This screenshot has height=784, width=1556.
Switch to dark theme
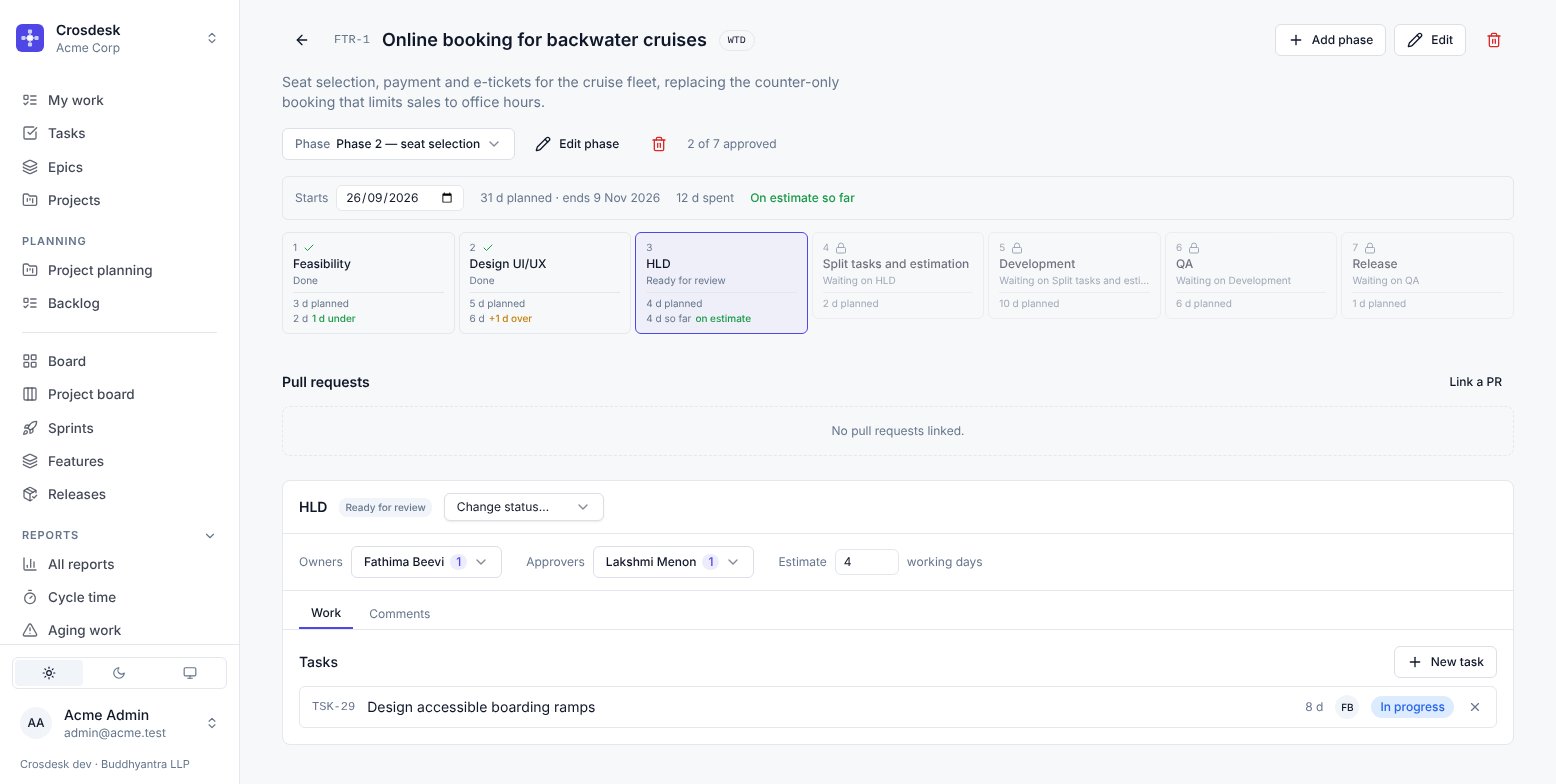click(119, 673)
